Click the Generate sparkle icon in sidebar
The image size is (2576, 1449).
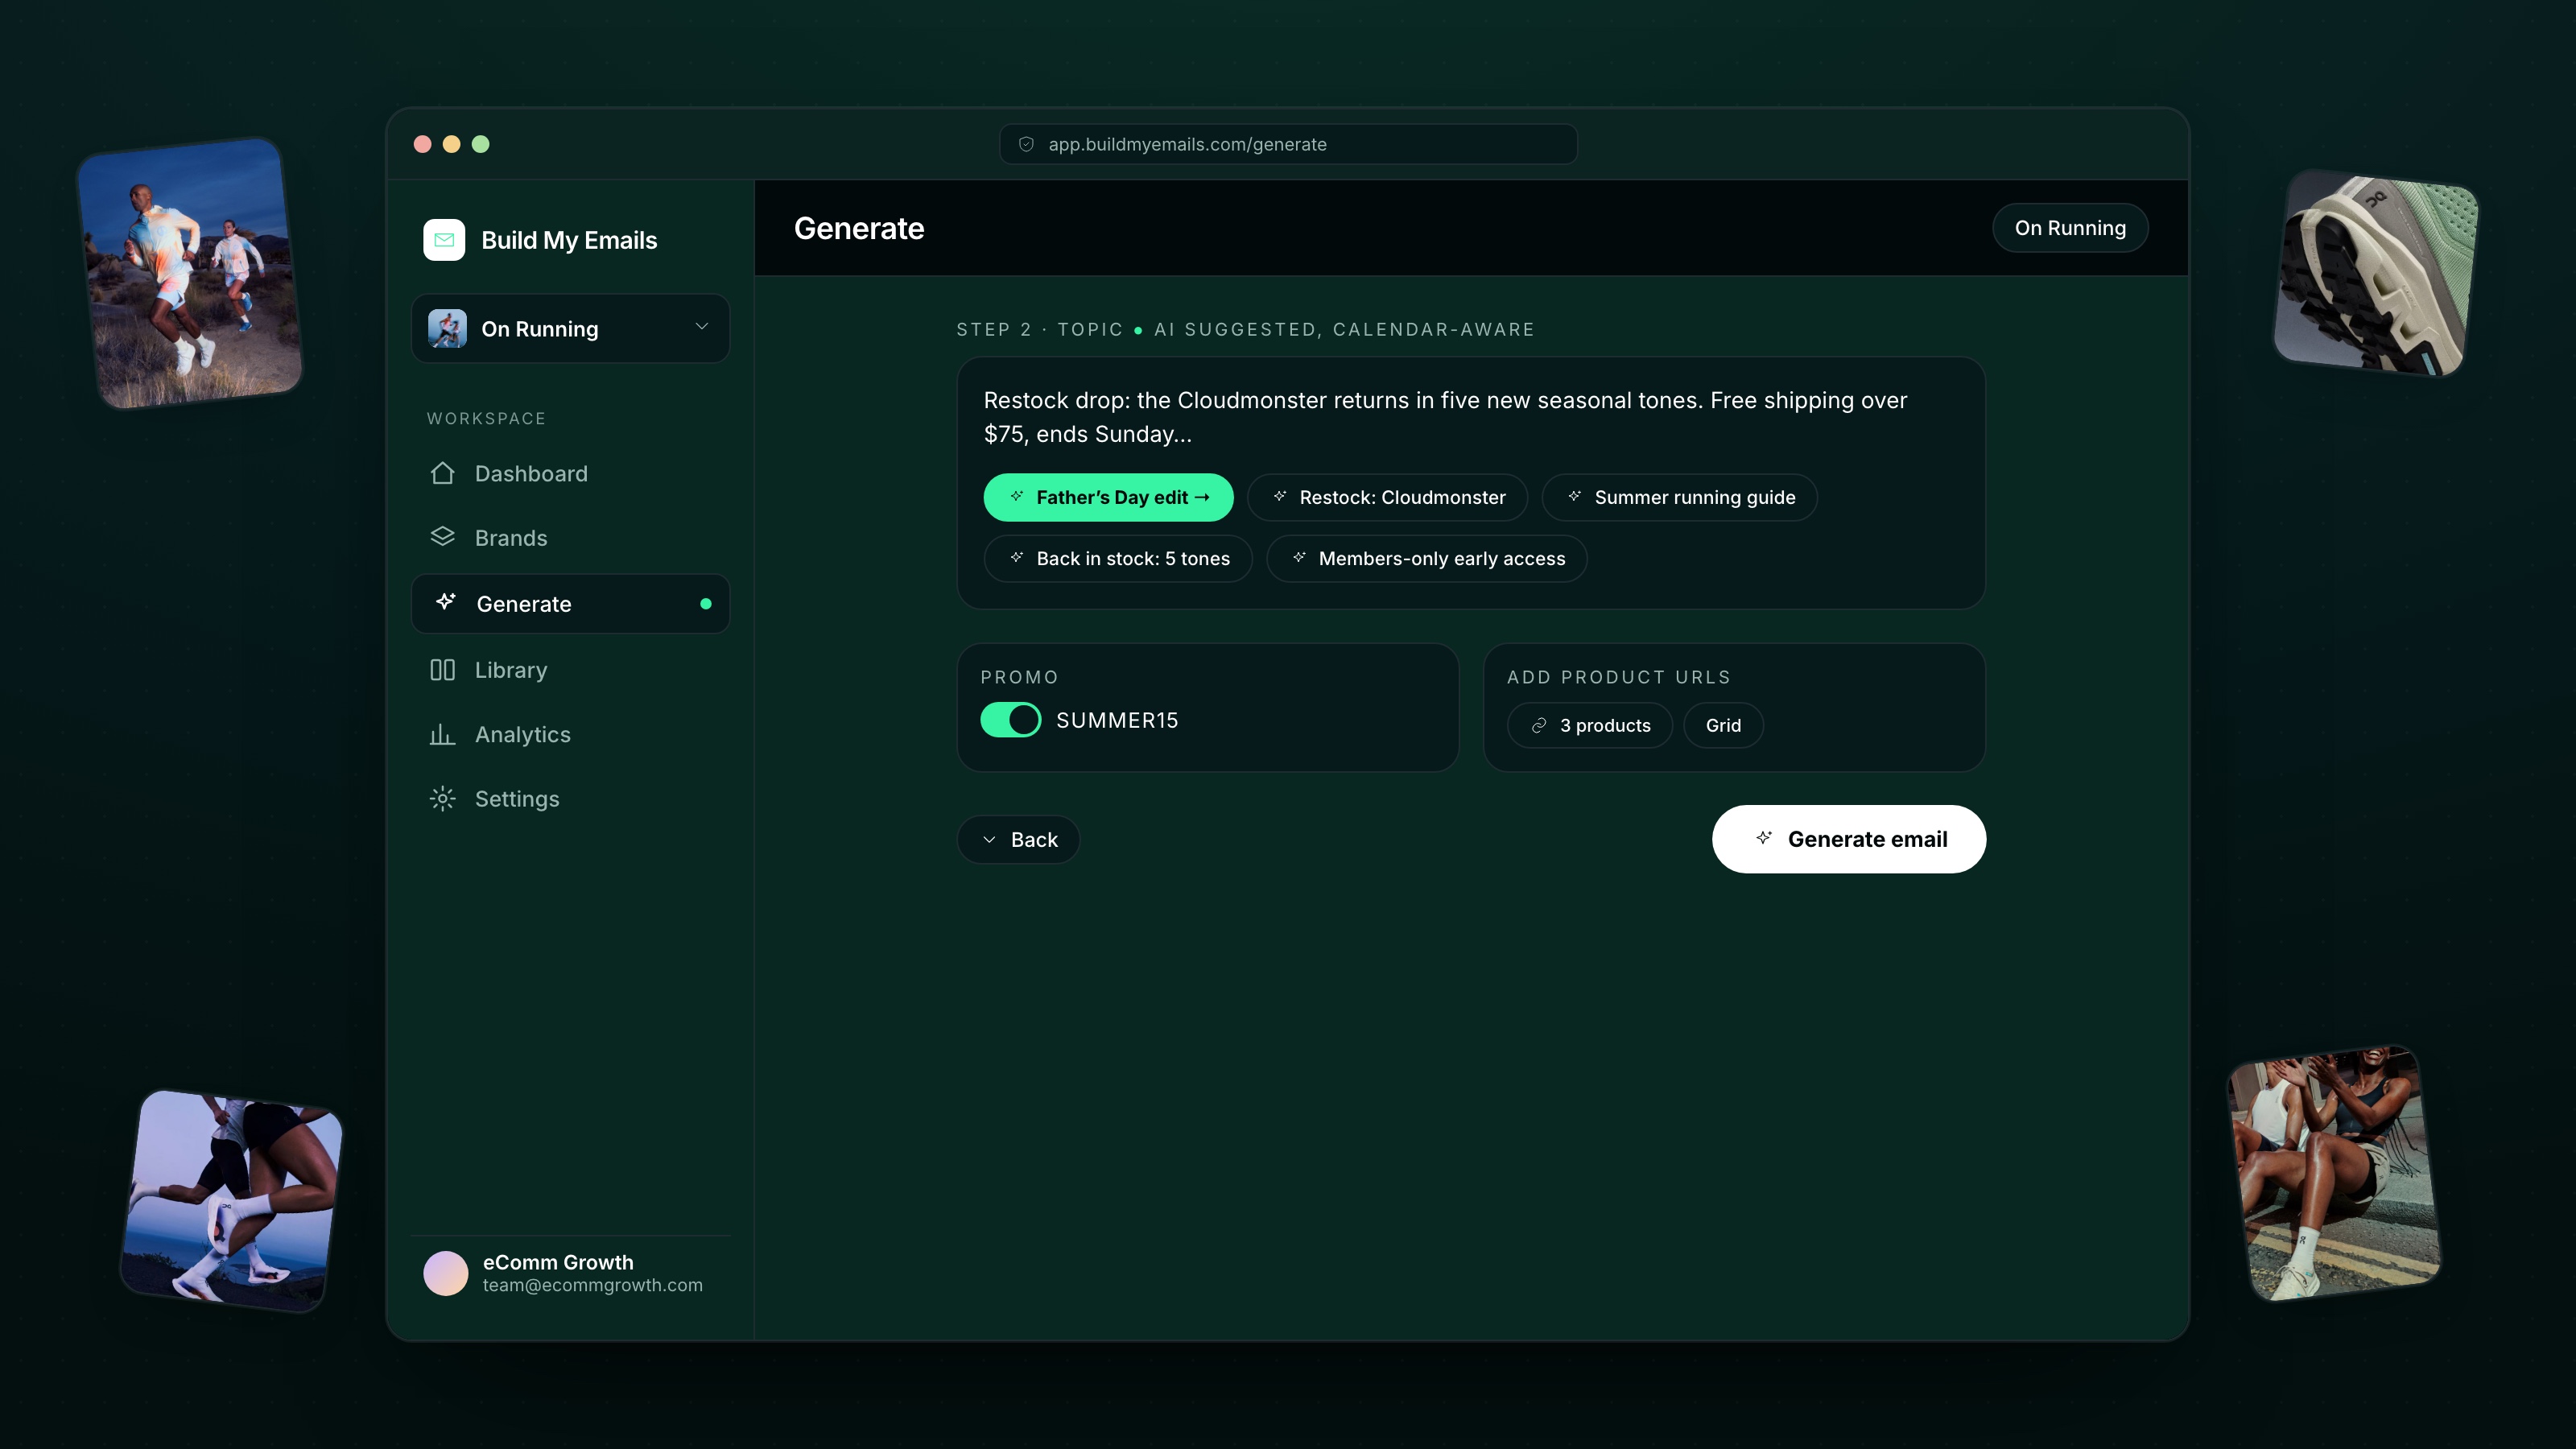446,602
